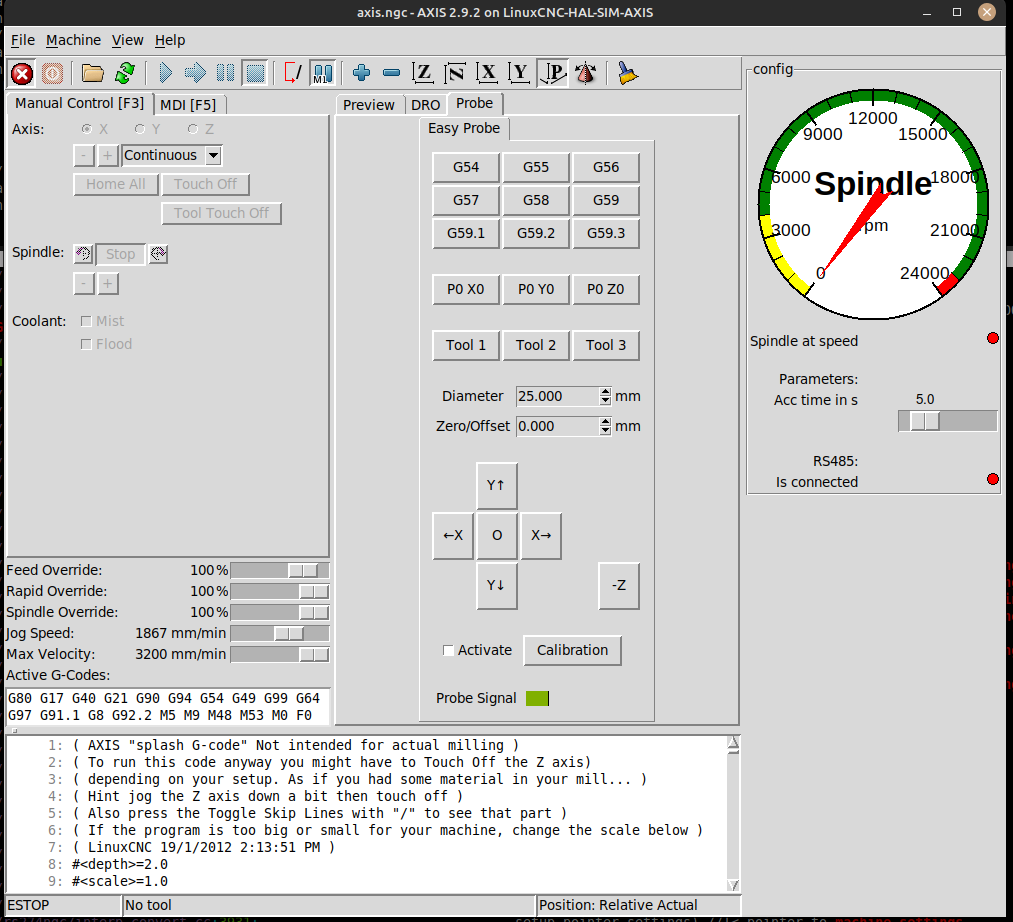Step the program with the arrow icon
The image size is (1013, 922).
[x=195, y=73]
